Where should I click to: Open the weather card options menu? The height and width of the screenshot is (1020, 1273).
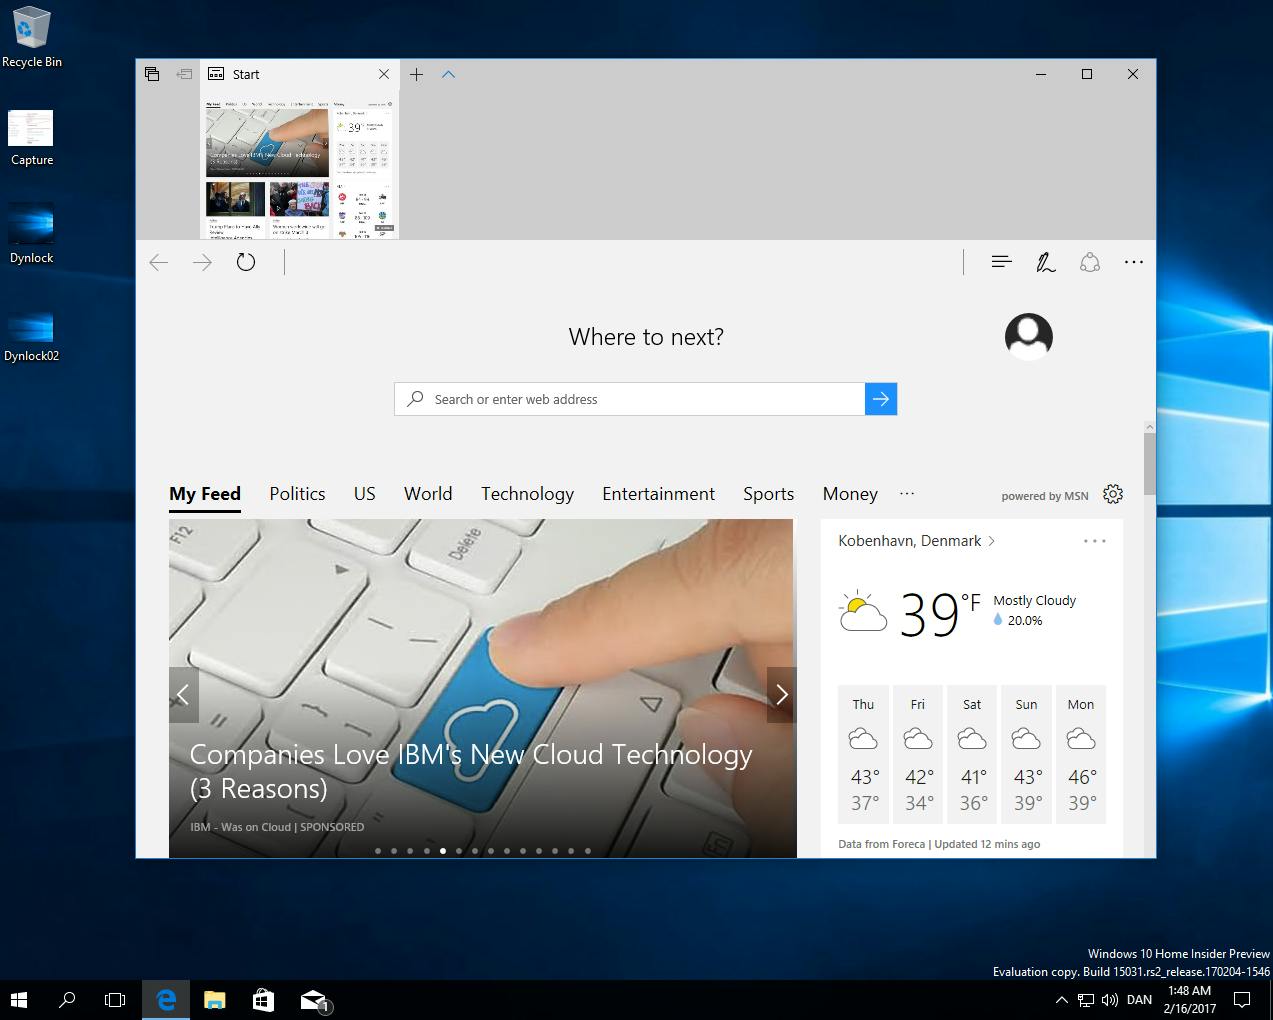click(x=1095, y=541)
